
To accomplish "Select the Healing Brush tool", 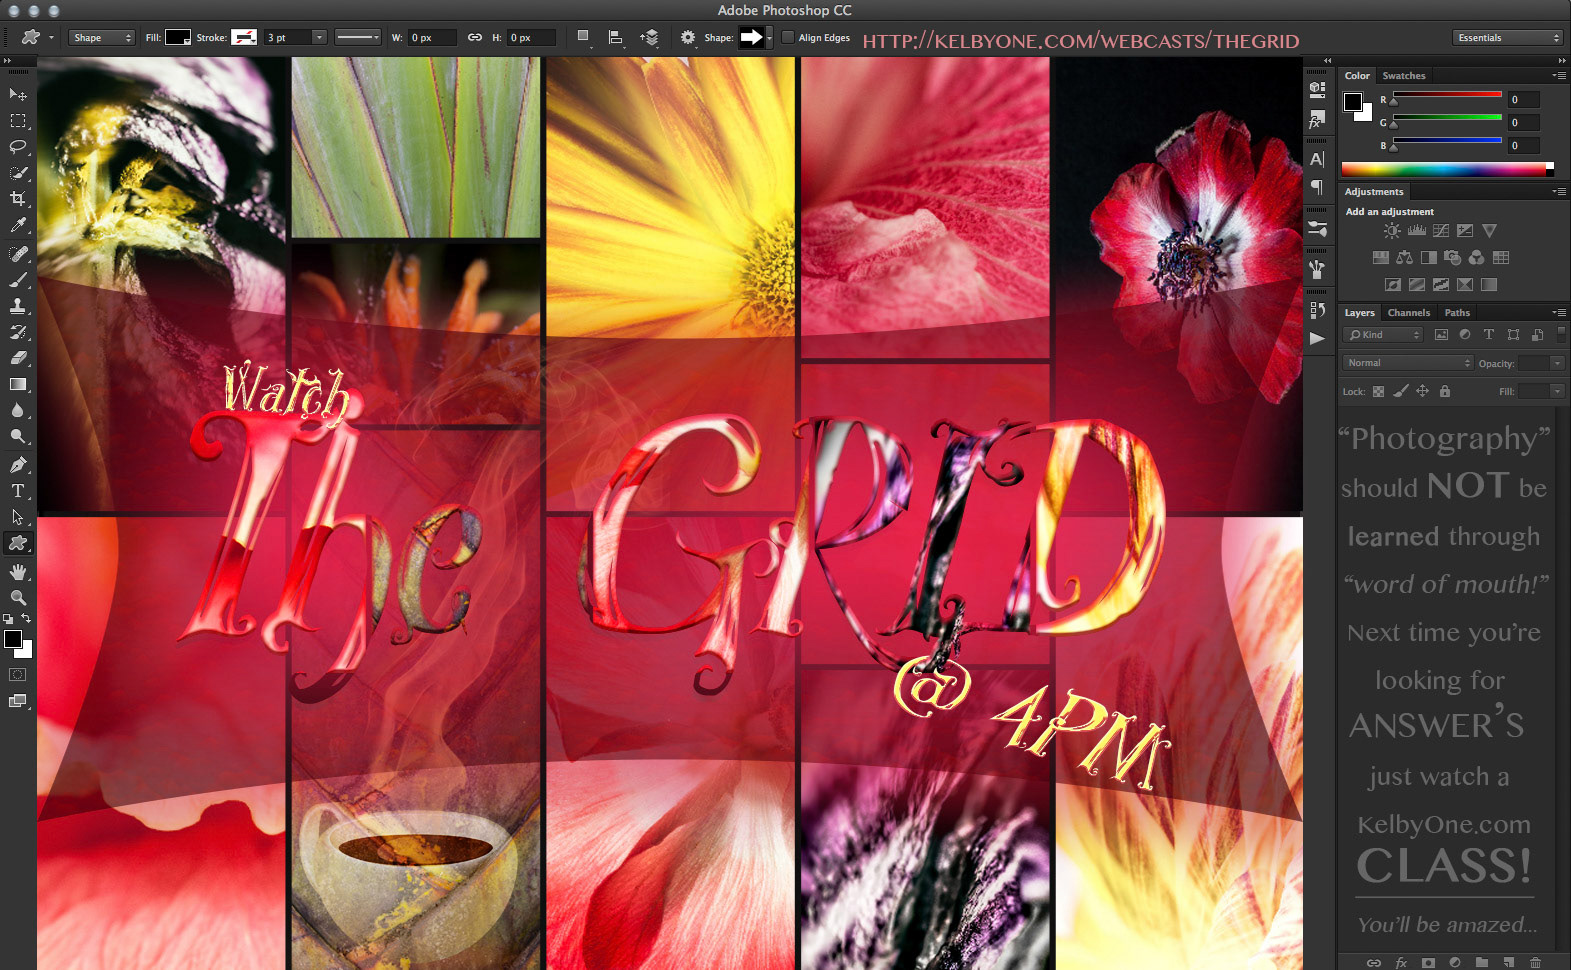I will 18,254.
